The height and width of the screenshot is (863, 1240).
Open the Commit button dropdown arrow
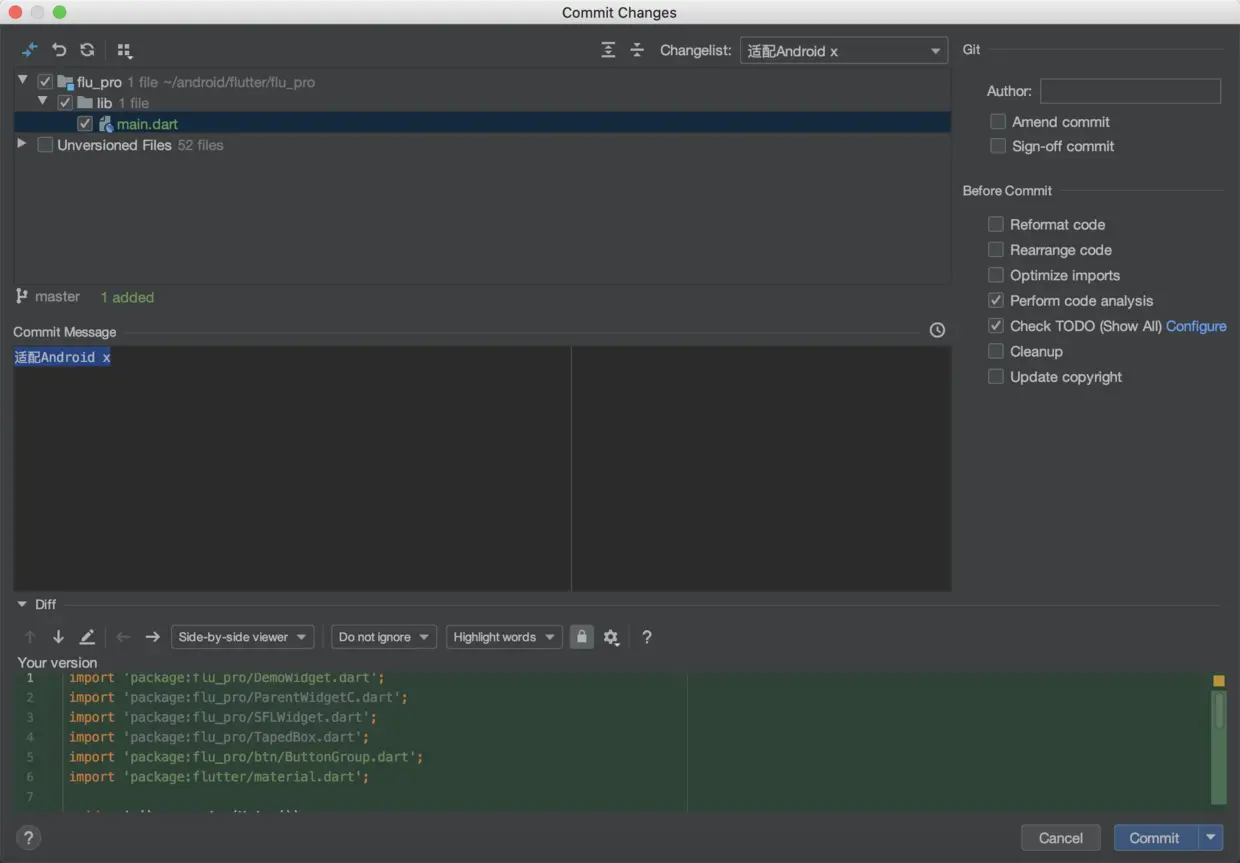[1212, 838]
